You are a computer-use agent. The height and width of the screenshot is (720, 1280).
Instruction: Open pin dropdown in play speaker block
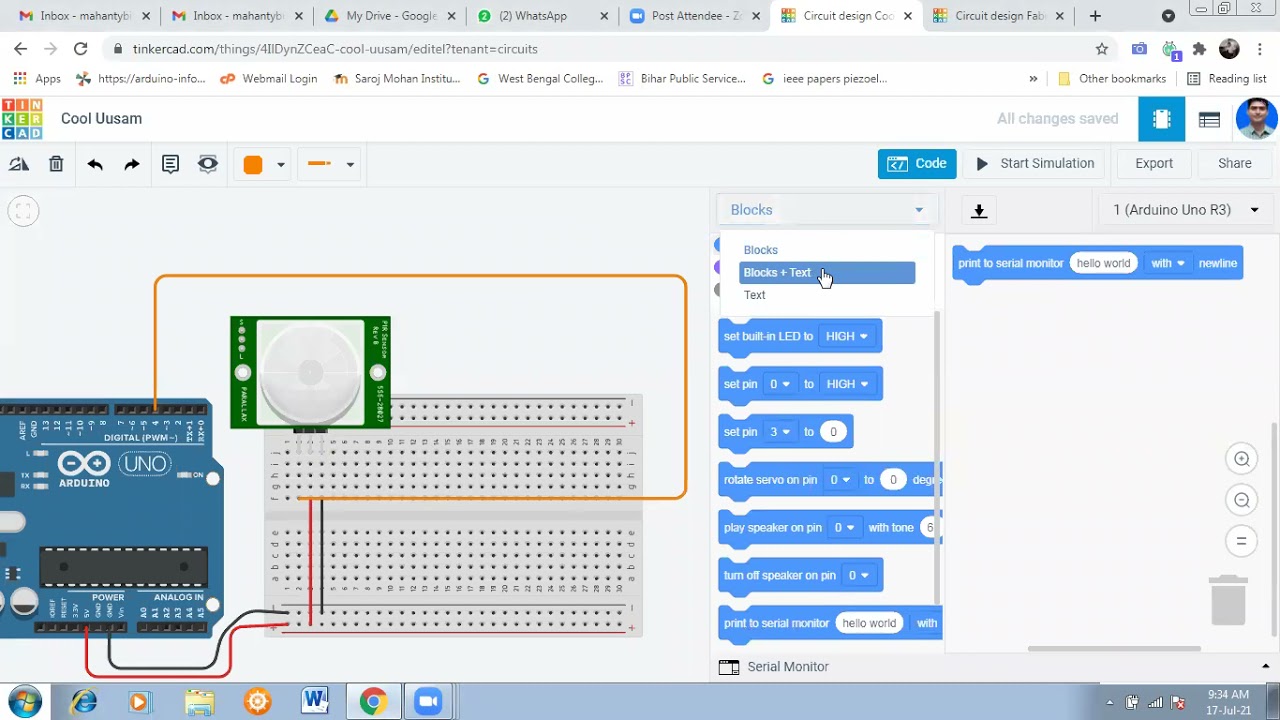point(844,528)
